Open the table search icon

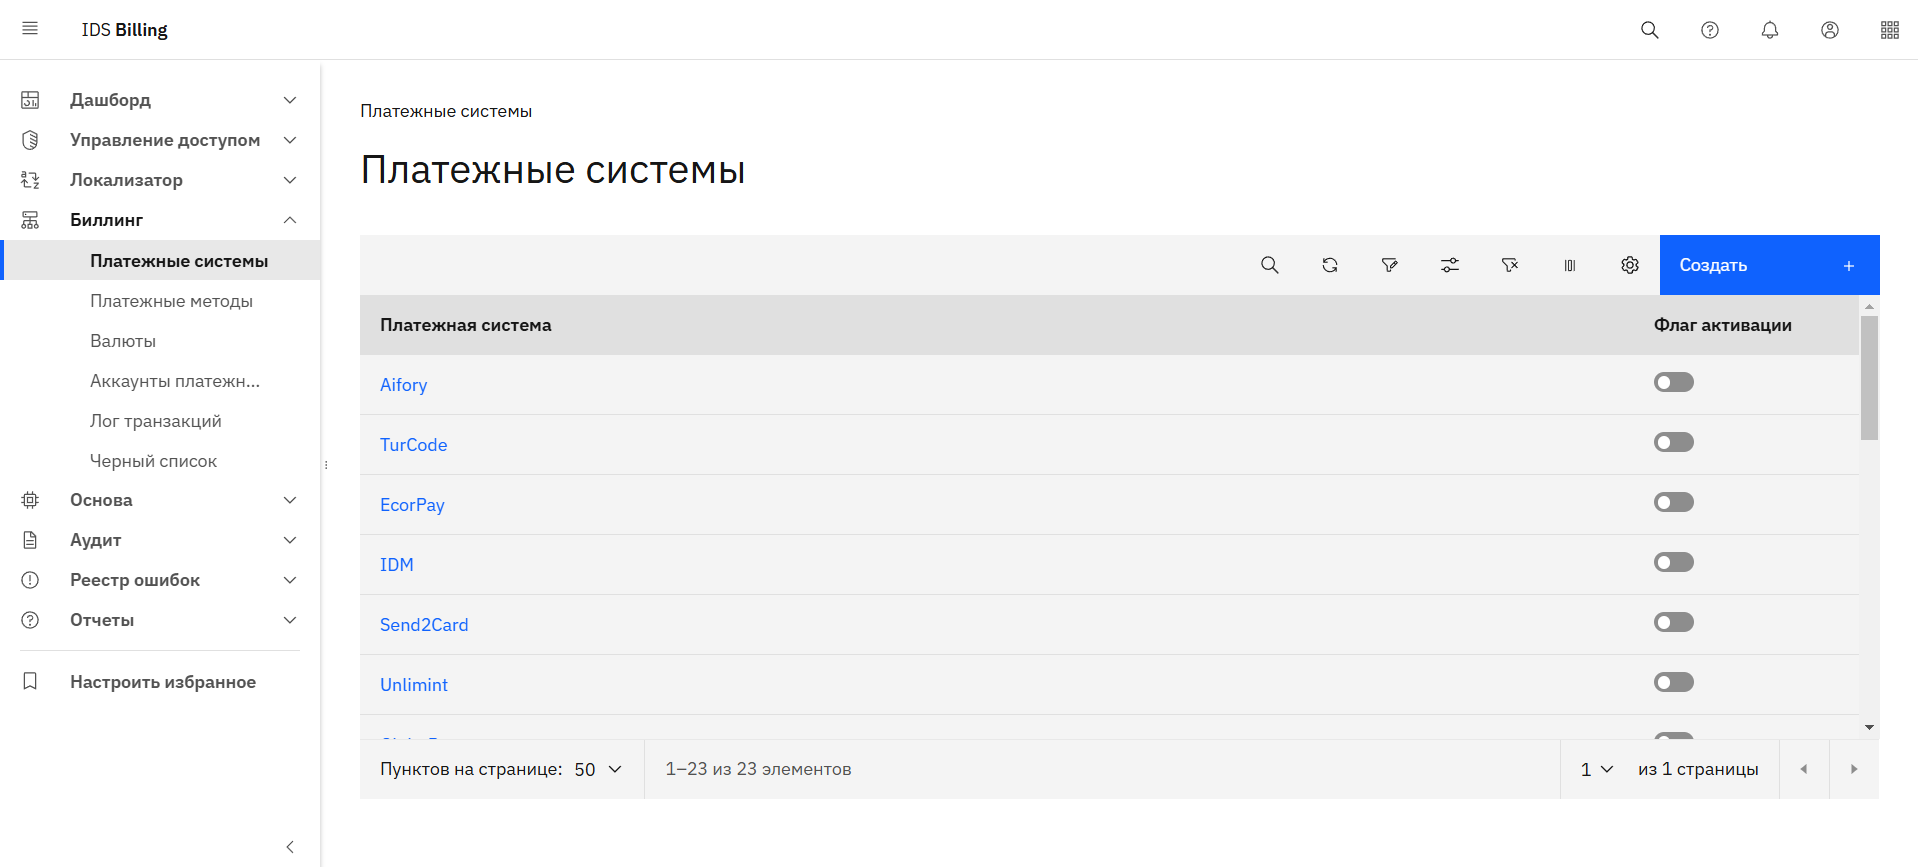tap(1270, 265)
